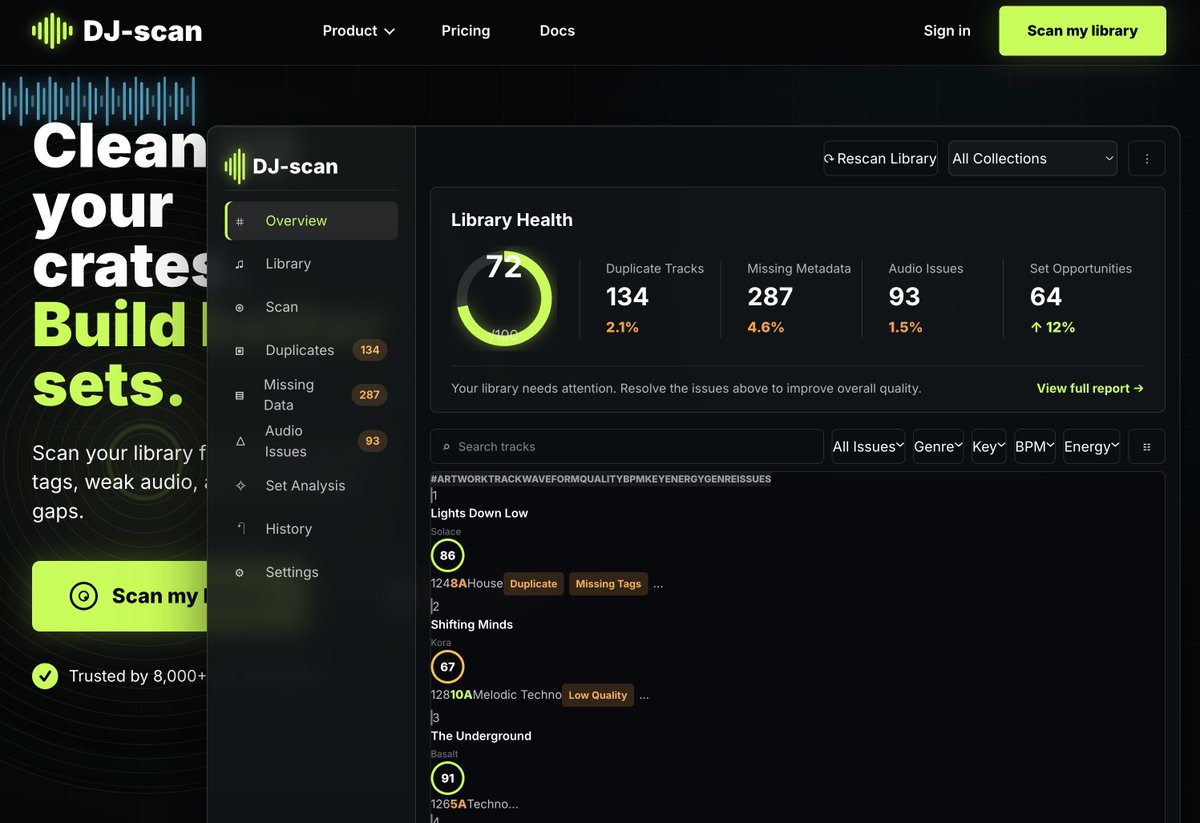Open the All Collections dropdown
1200x823 pixels.
click(x=1033, y=158)
